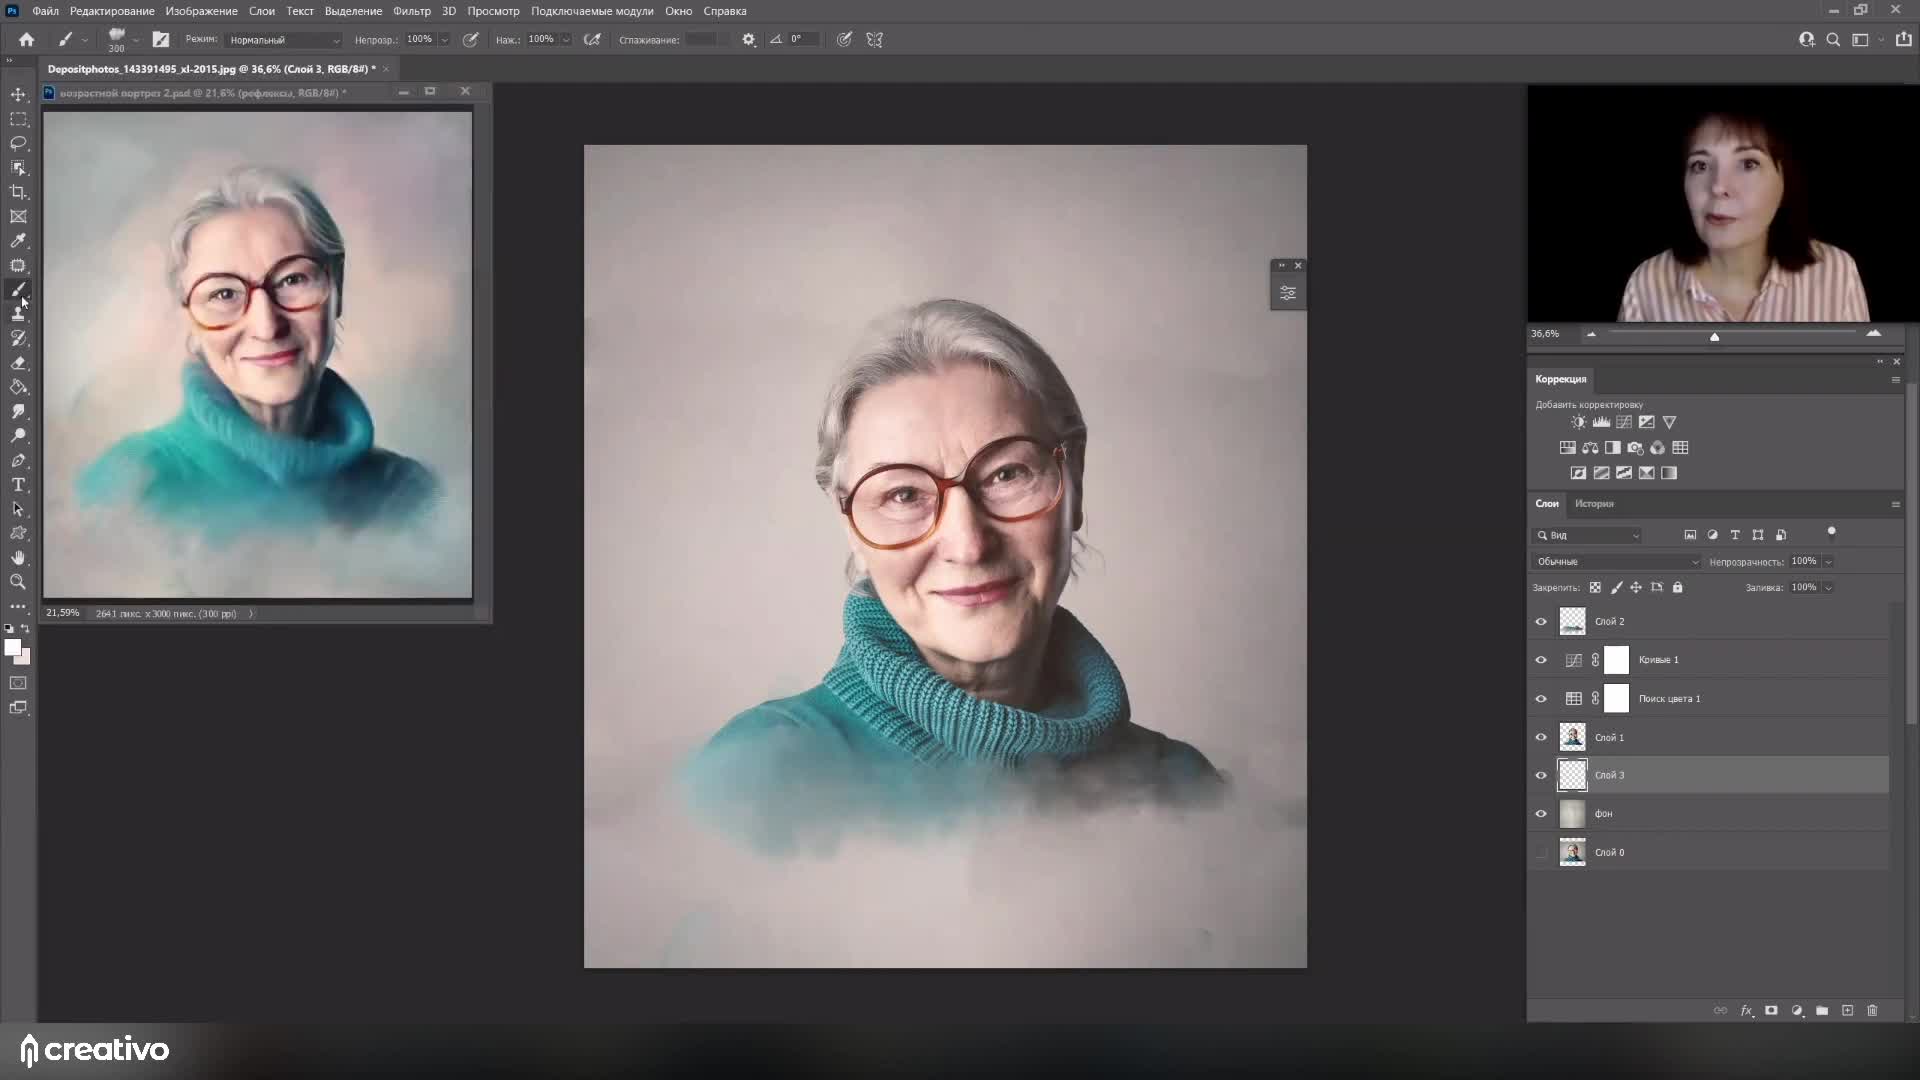The height and width of the screenshot is (1080, 1920).
Task: Open the brush Режим Нормальный dropdown
Action: click(x=284, y=40)
